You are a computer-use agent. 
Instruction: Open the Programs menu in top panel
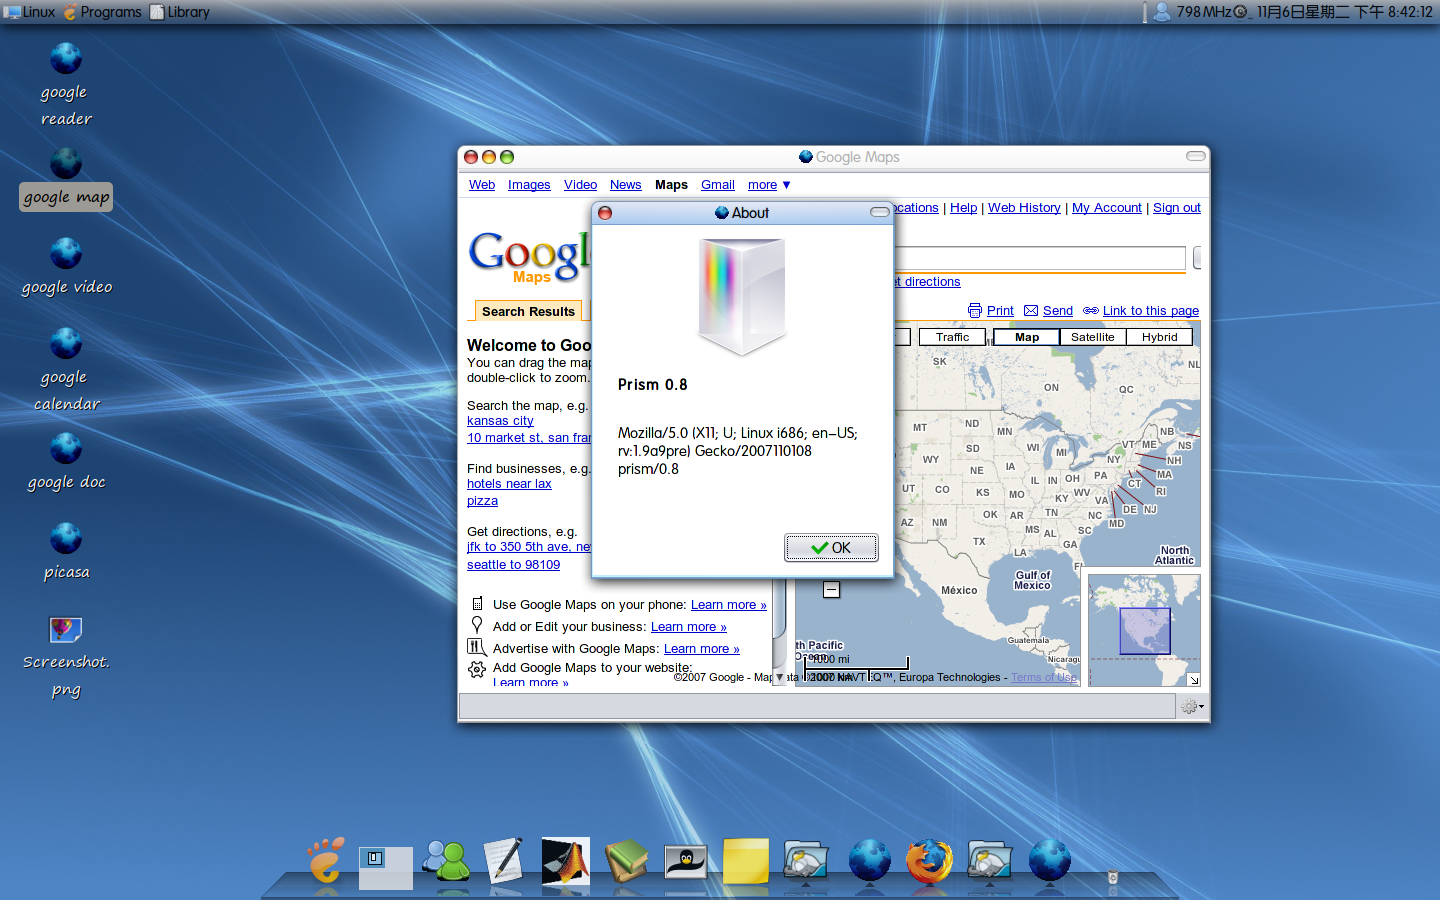tap(102, 12)
